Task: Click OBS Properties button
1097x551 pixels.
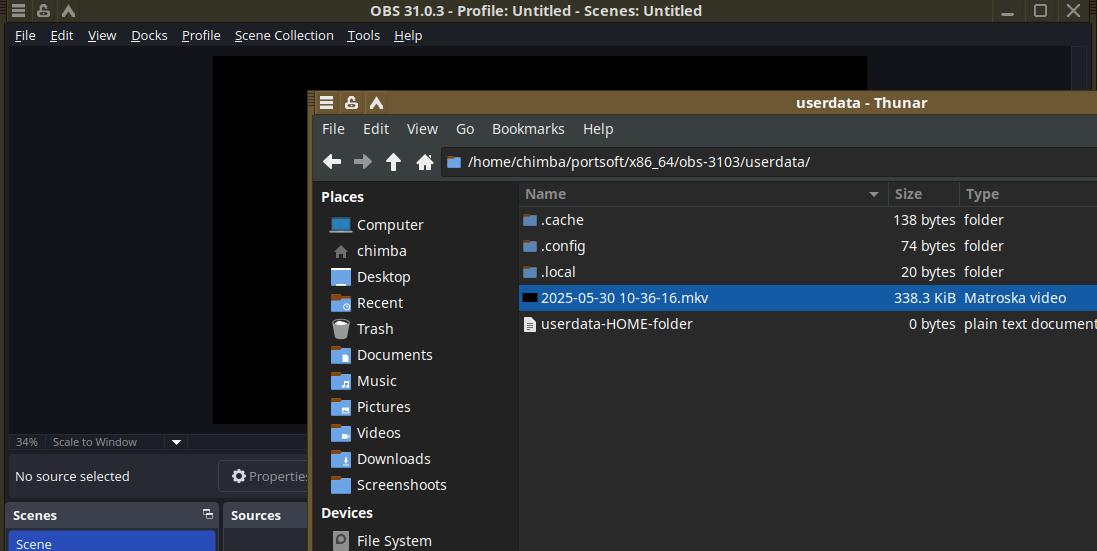Action: [x=264, y=476]
